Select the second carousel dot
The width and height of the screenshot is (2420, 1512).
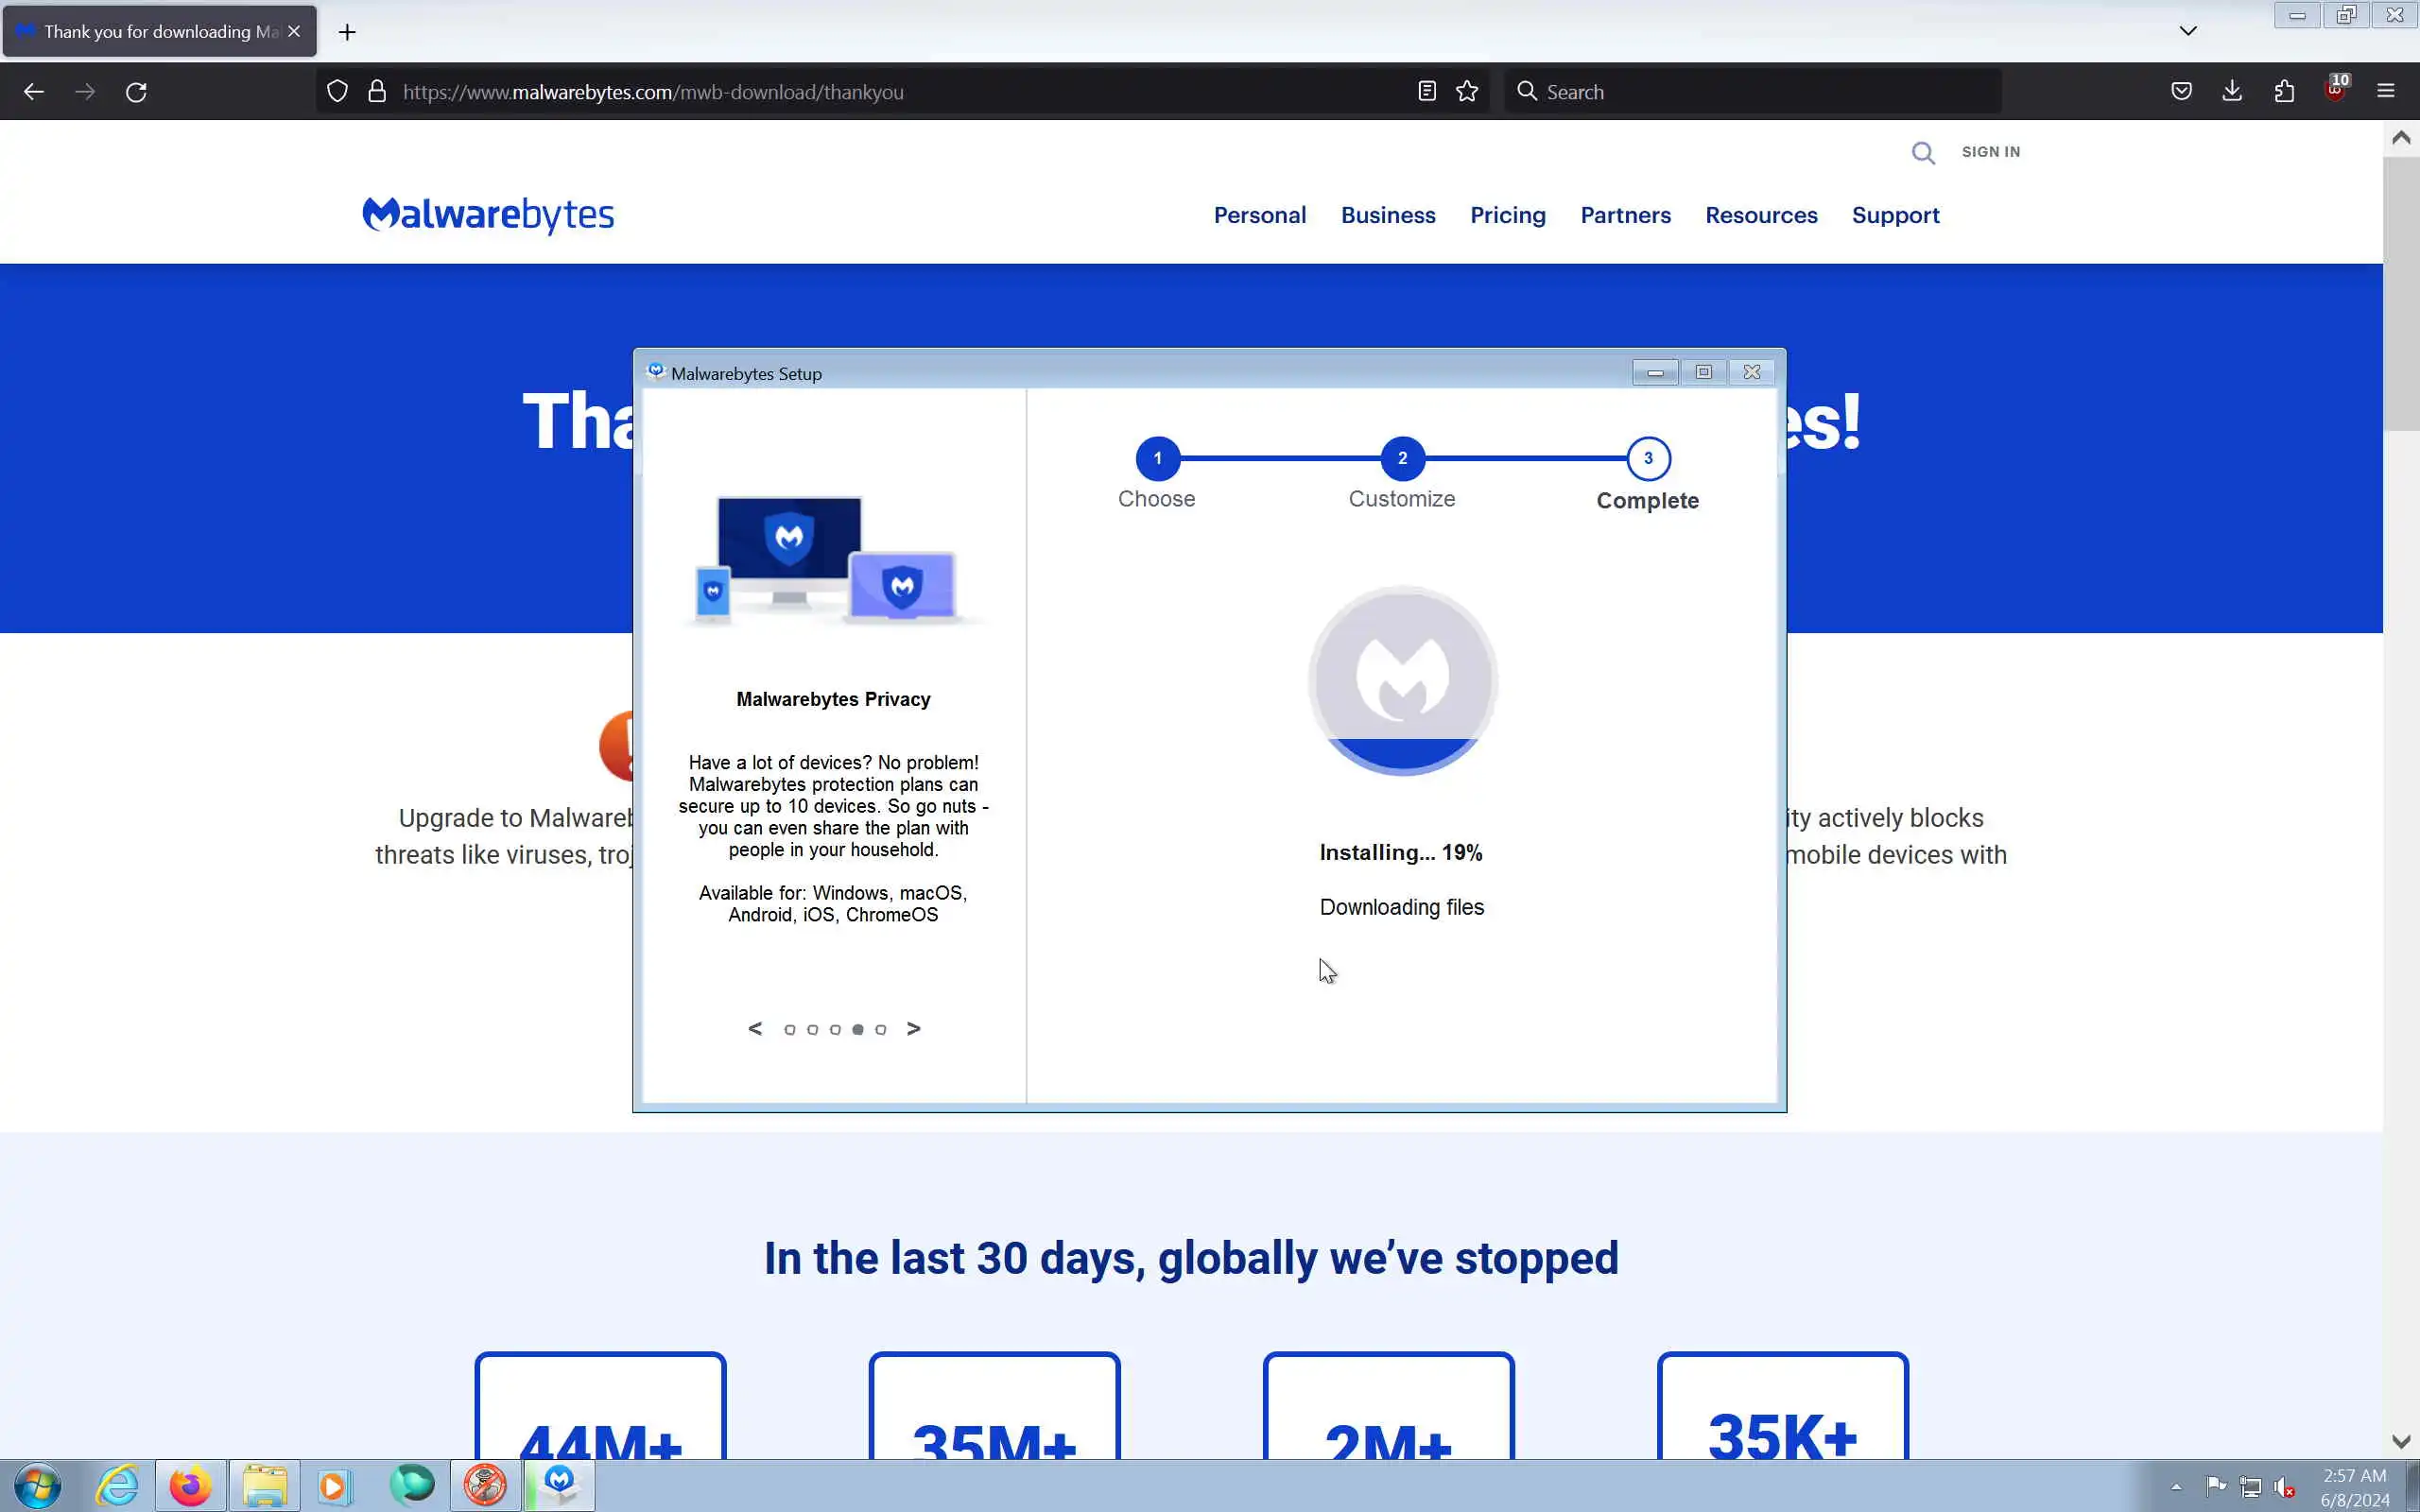[x=812, y=1029]
